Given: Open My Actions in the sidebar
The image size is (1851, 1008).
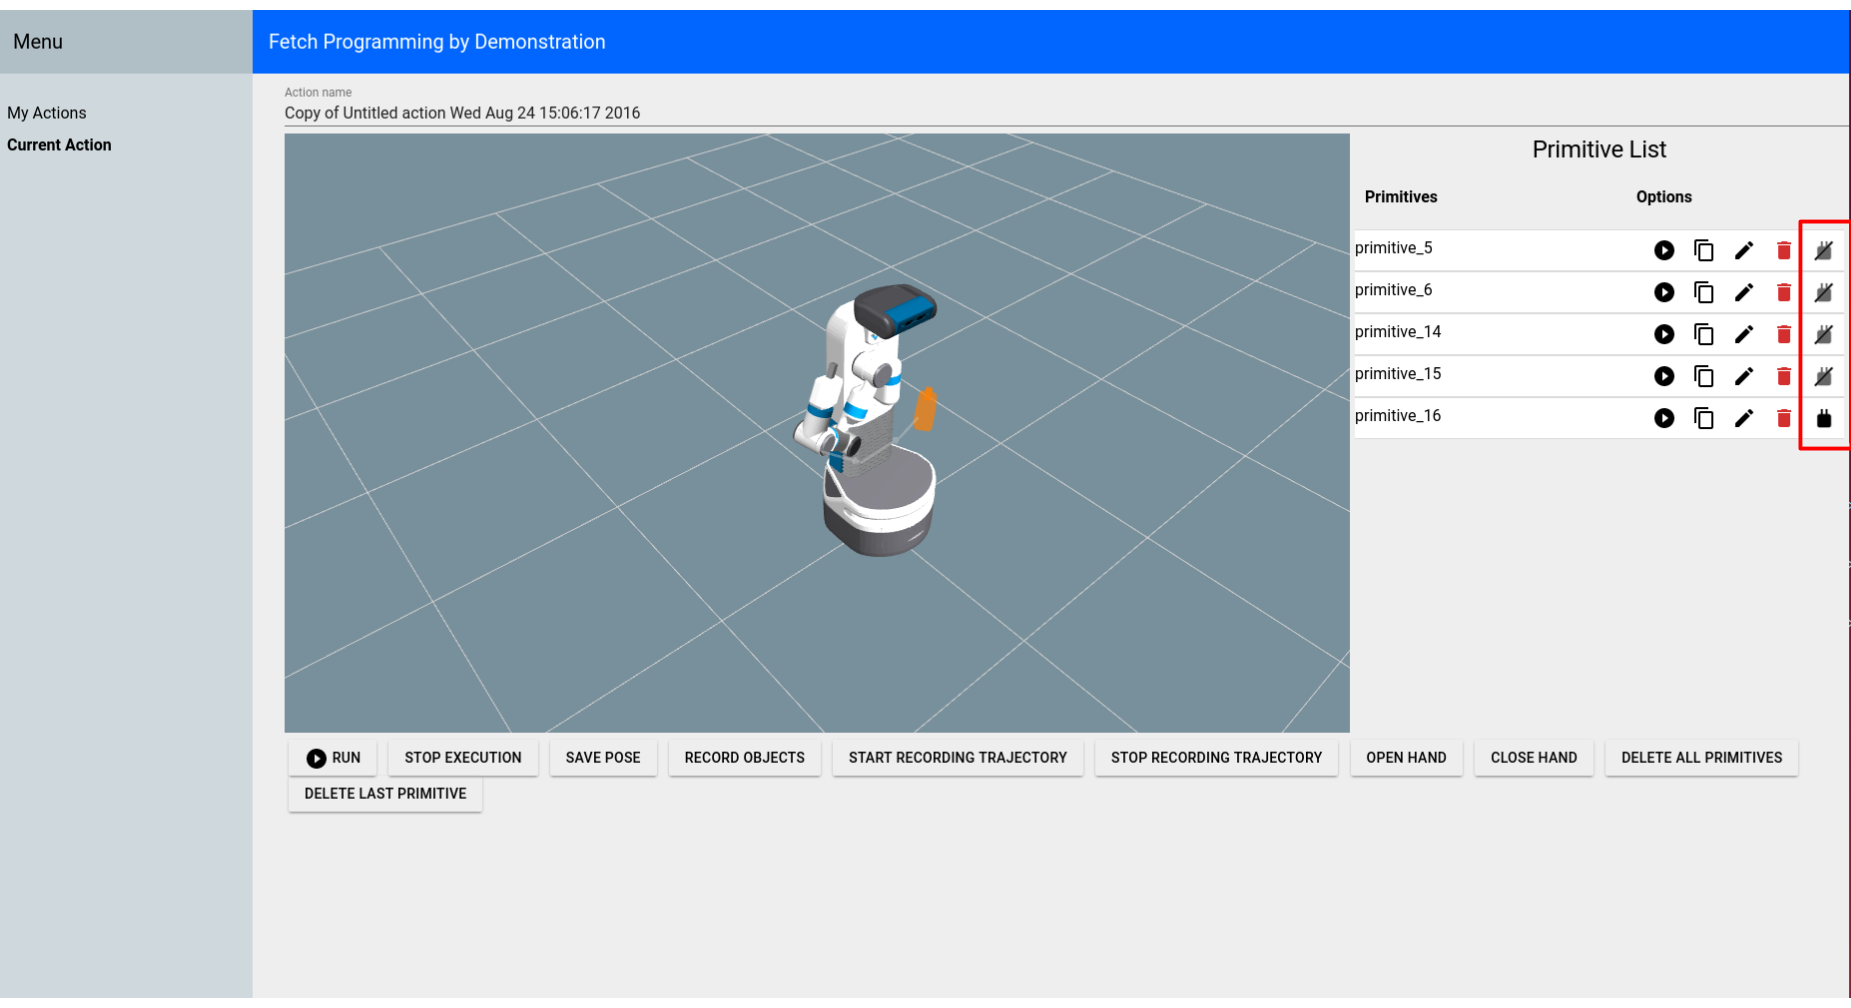Looking at the screenshot, I should click(47, 113).
